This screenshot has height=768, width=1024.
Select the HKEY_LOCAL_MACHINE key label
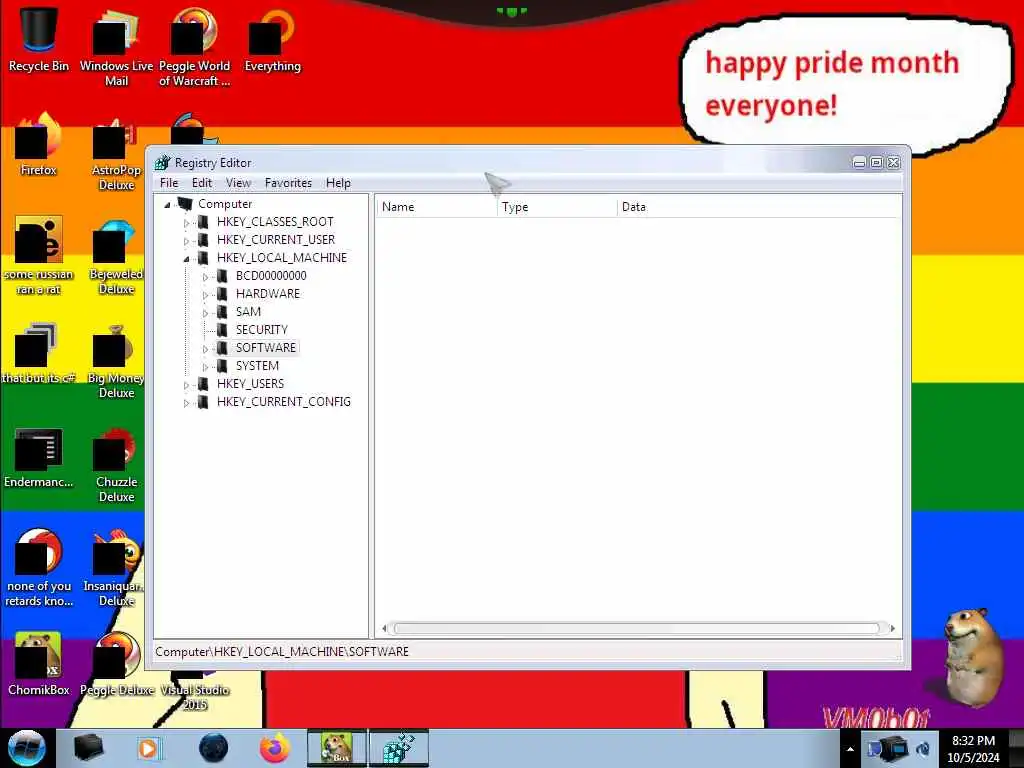click(281, 258)
